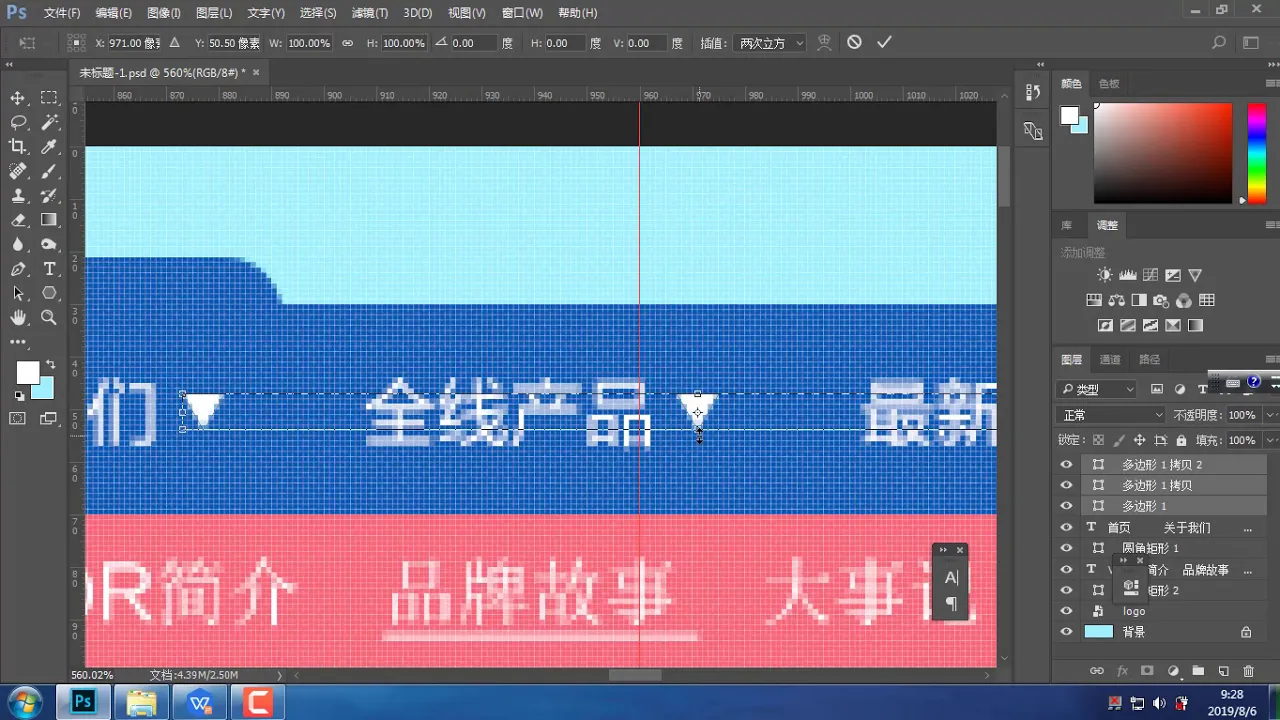The height and width of the screenshot is (720, 1280).
Task: Select the History Brush tool
Action: (x=49, y=196)
